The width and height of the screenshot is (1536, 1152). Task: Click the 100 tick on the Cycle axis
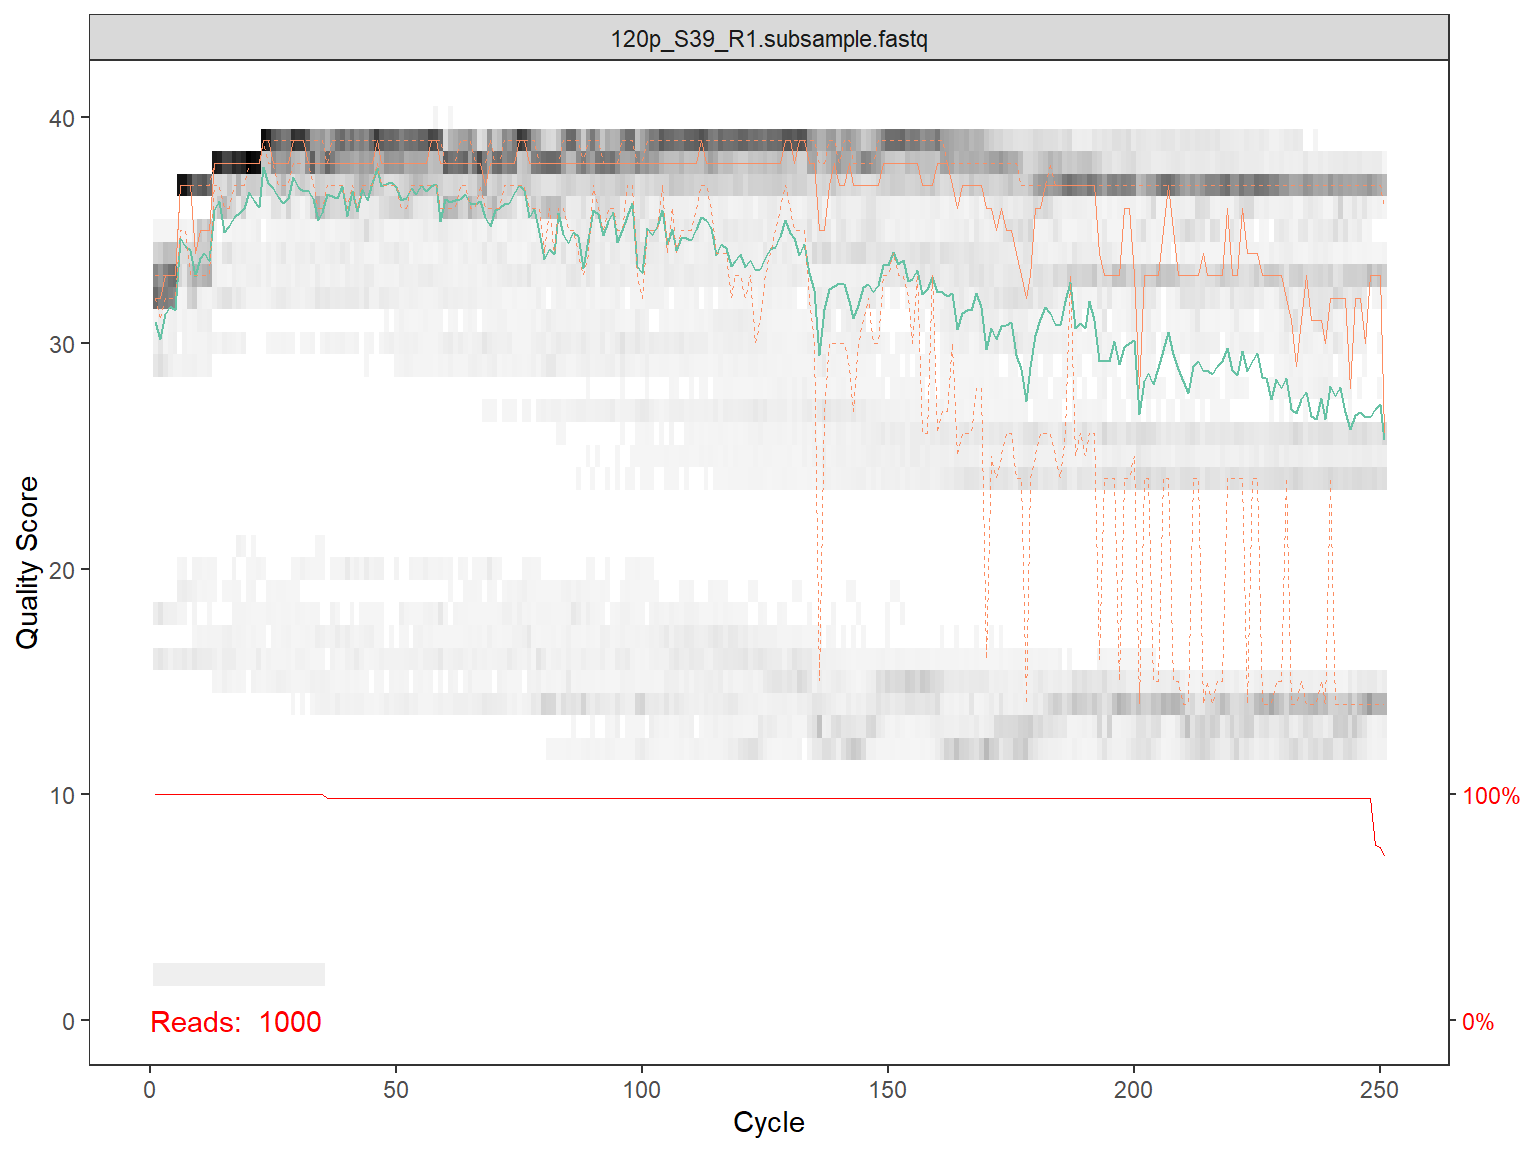pos(642,1090)
